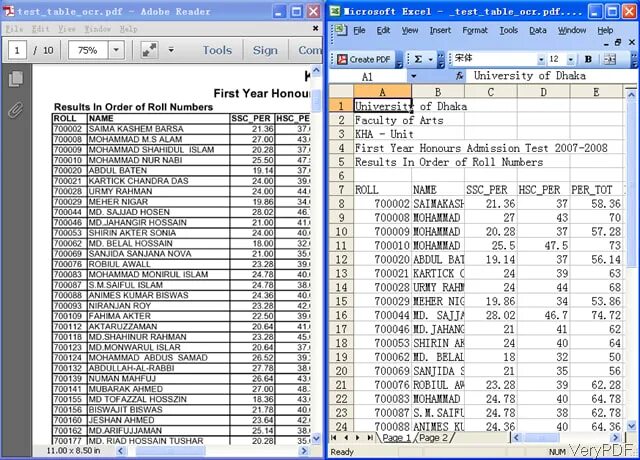Open the 75% zoom level dropdown arrow
Viewport: 640px width, 460px height.
(x=116, y=50)
